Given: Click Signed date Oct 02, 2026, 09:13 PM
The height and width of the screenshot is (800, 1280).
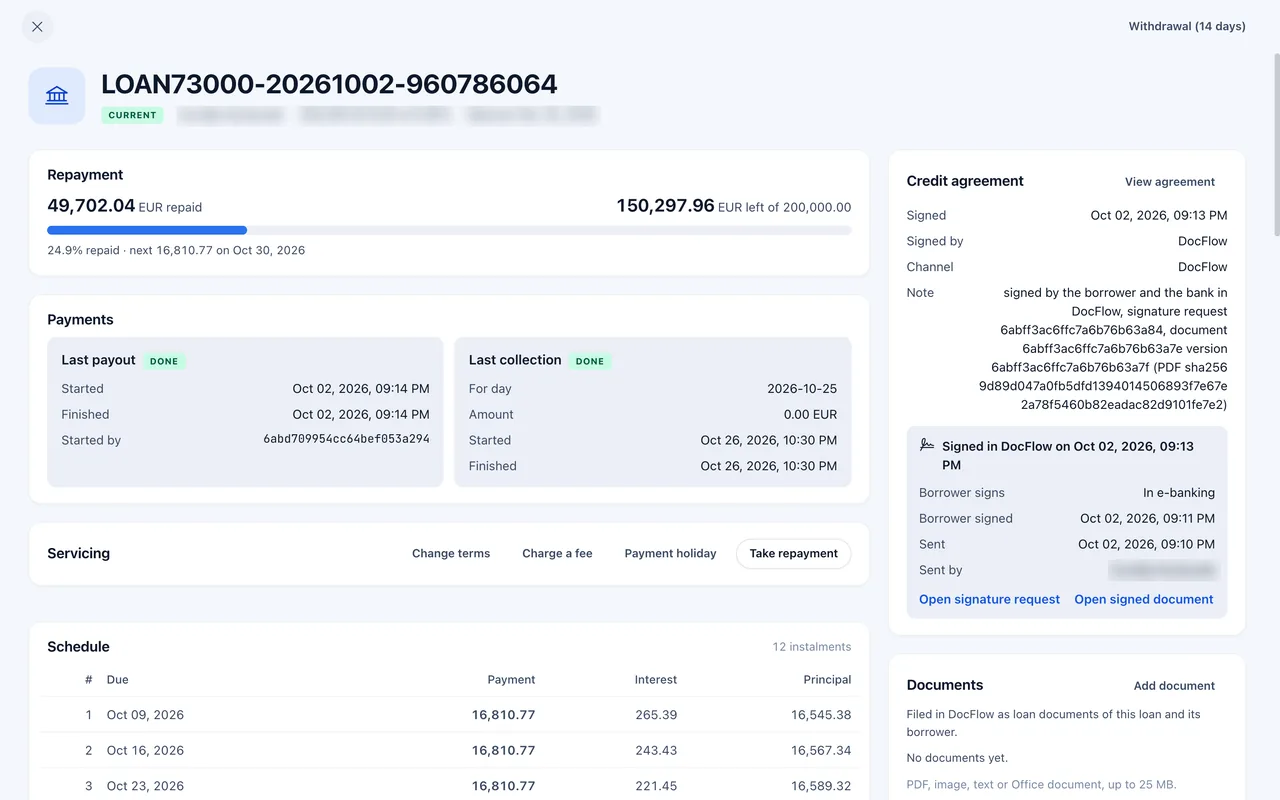Looking at the screenshot, I should [x=1159, y=216].
